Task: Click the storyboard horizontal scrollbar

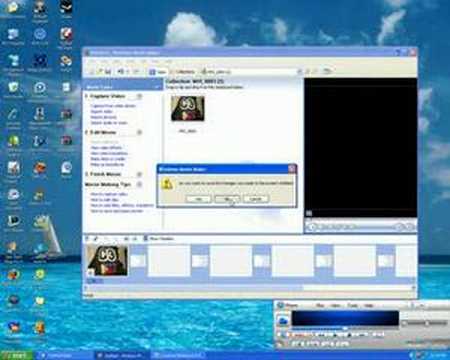Action: coord(249,288)
